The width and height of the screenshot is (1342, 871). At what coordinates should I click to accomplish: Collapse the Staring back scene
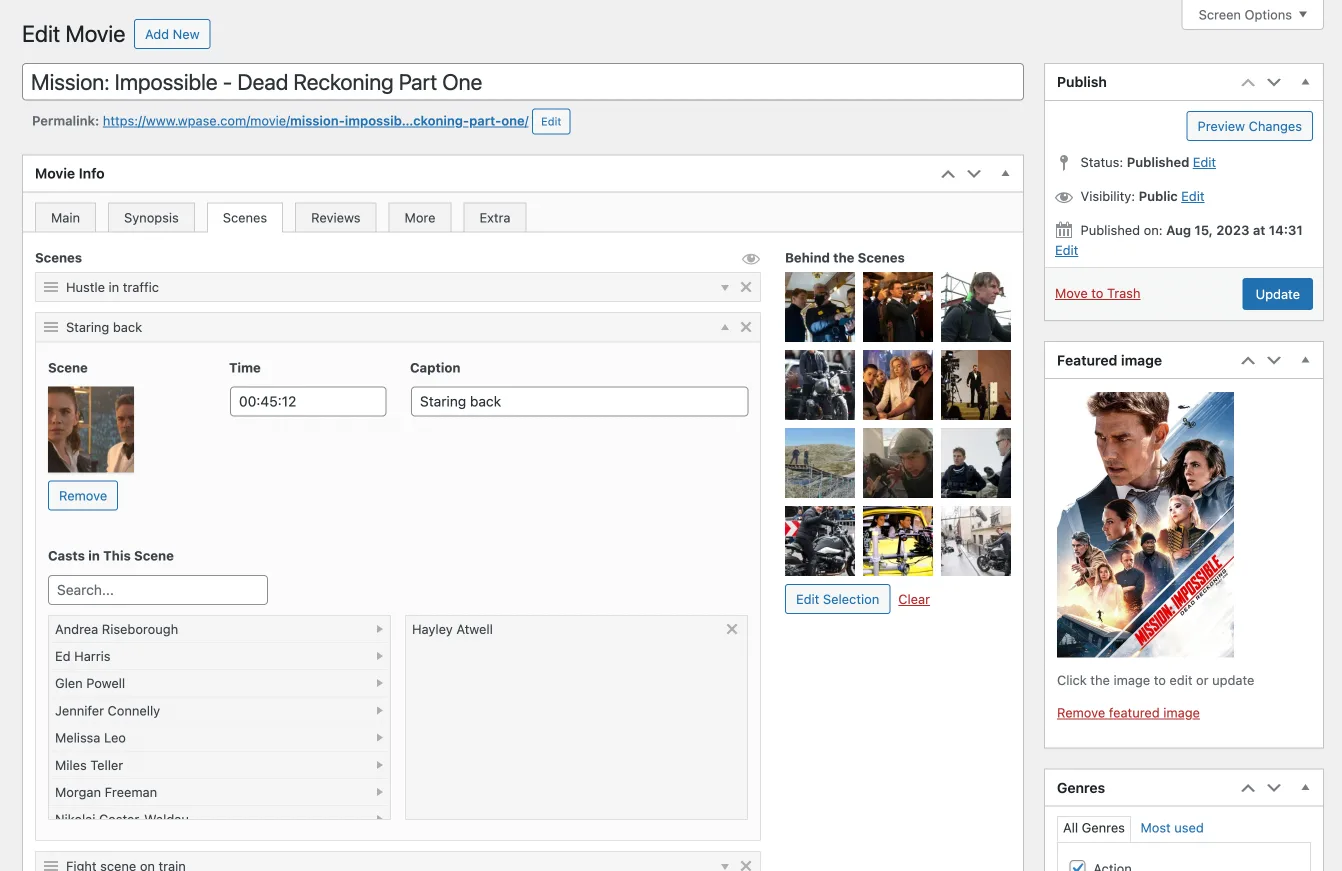coord(725,327)
